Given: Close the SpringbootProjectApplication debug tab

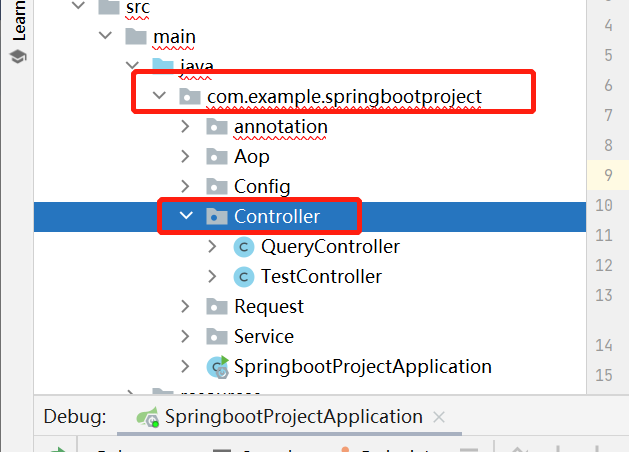Looking at the screenshot, I should tap(439, 418).
